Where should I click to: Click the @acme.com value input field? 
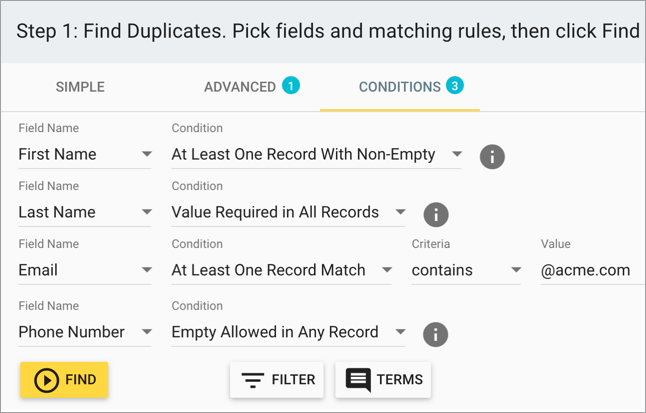pyautogui.click(x=592, y=270)
